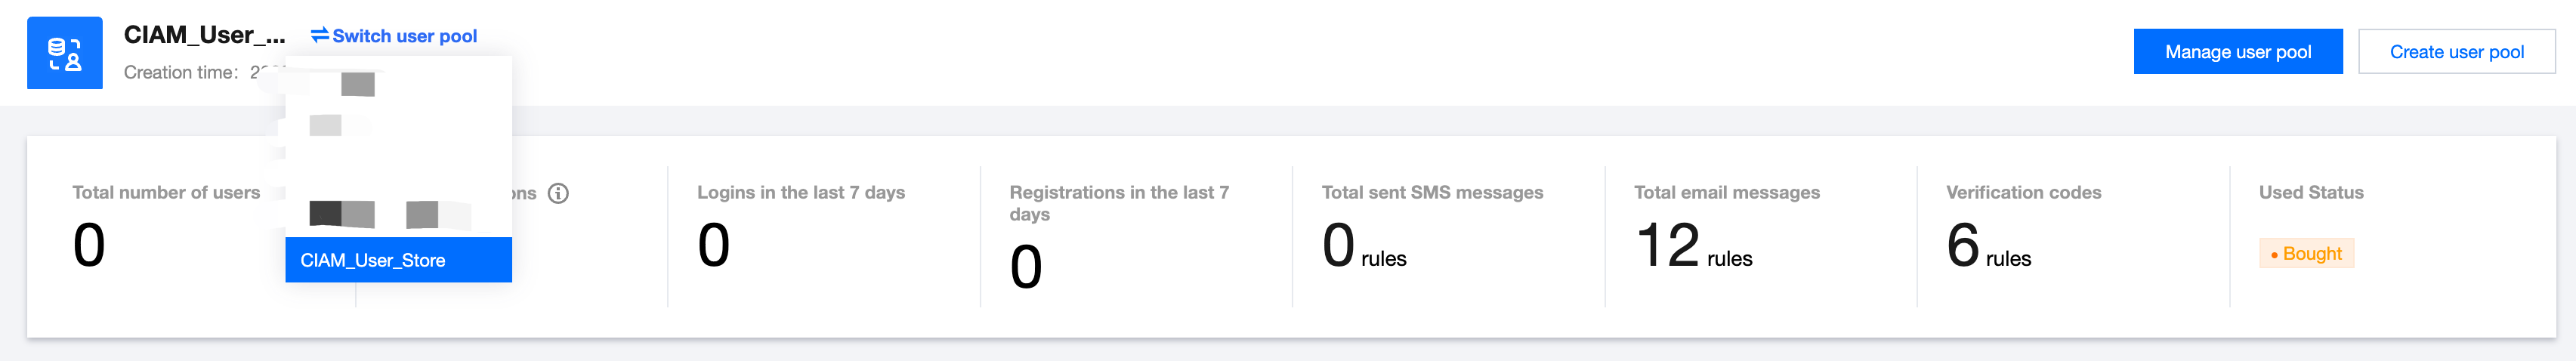Screen dimensions: 2576x361
Task: Click the Total number of users count
Action: click(89, 245)
